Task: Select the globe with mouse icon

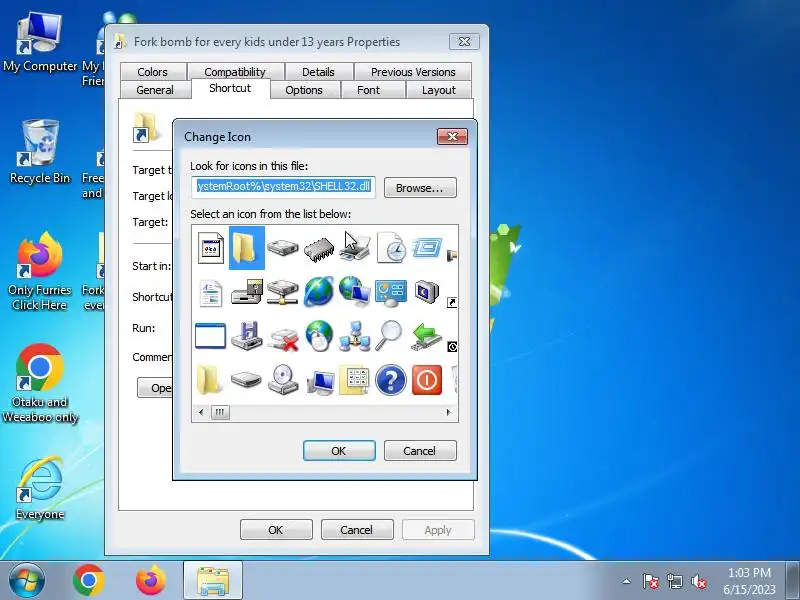Action: coord(319,336)
